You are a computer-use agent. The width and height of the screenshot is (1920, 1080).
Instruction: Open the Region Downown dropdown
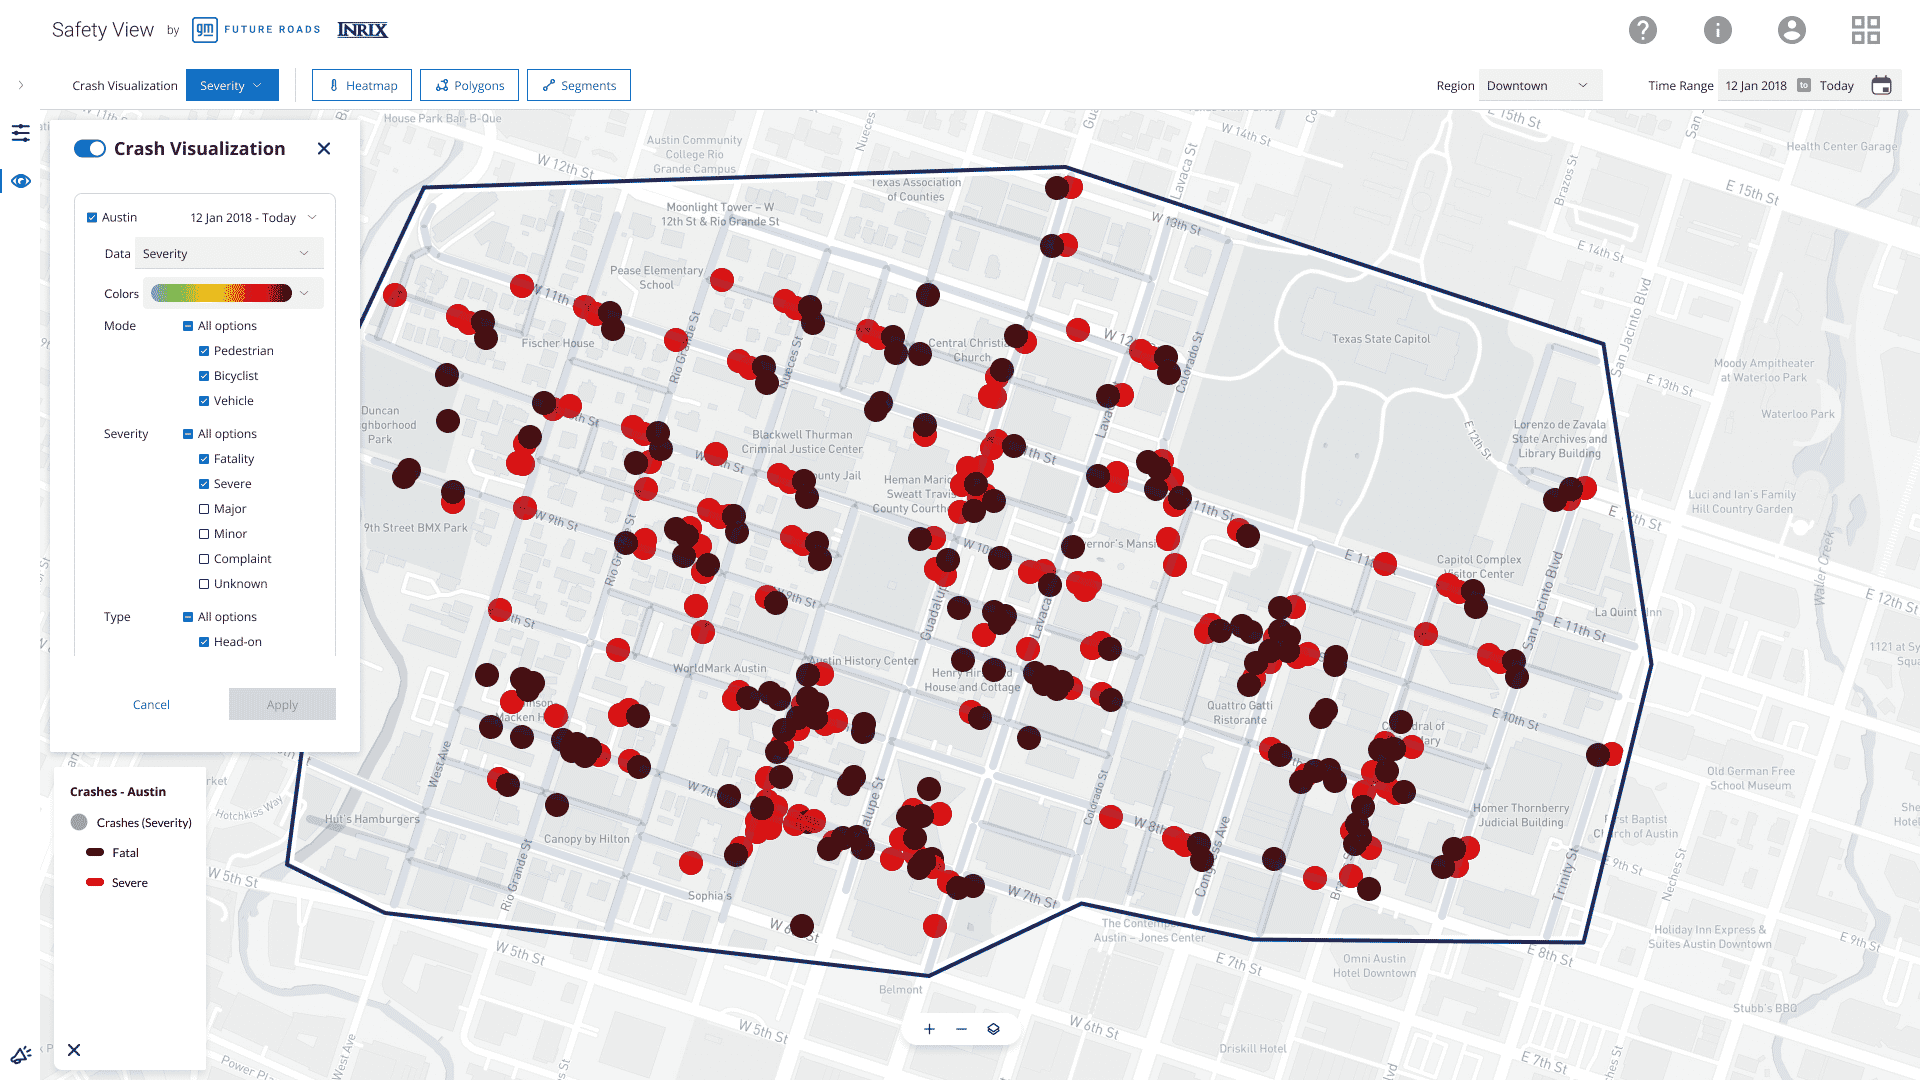(1540, 85)
